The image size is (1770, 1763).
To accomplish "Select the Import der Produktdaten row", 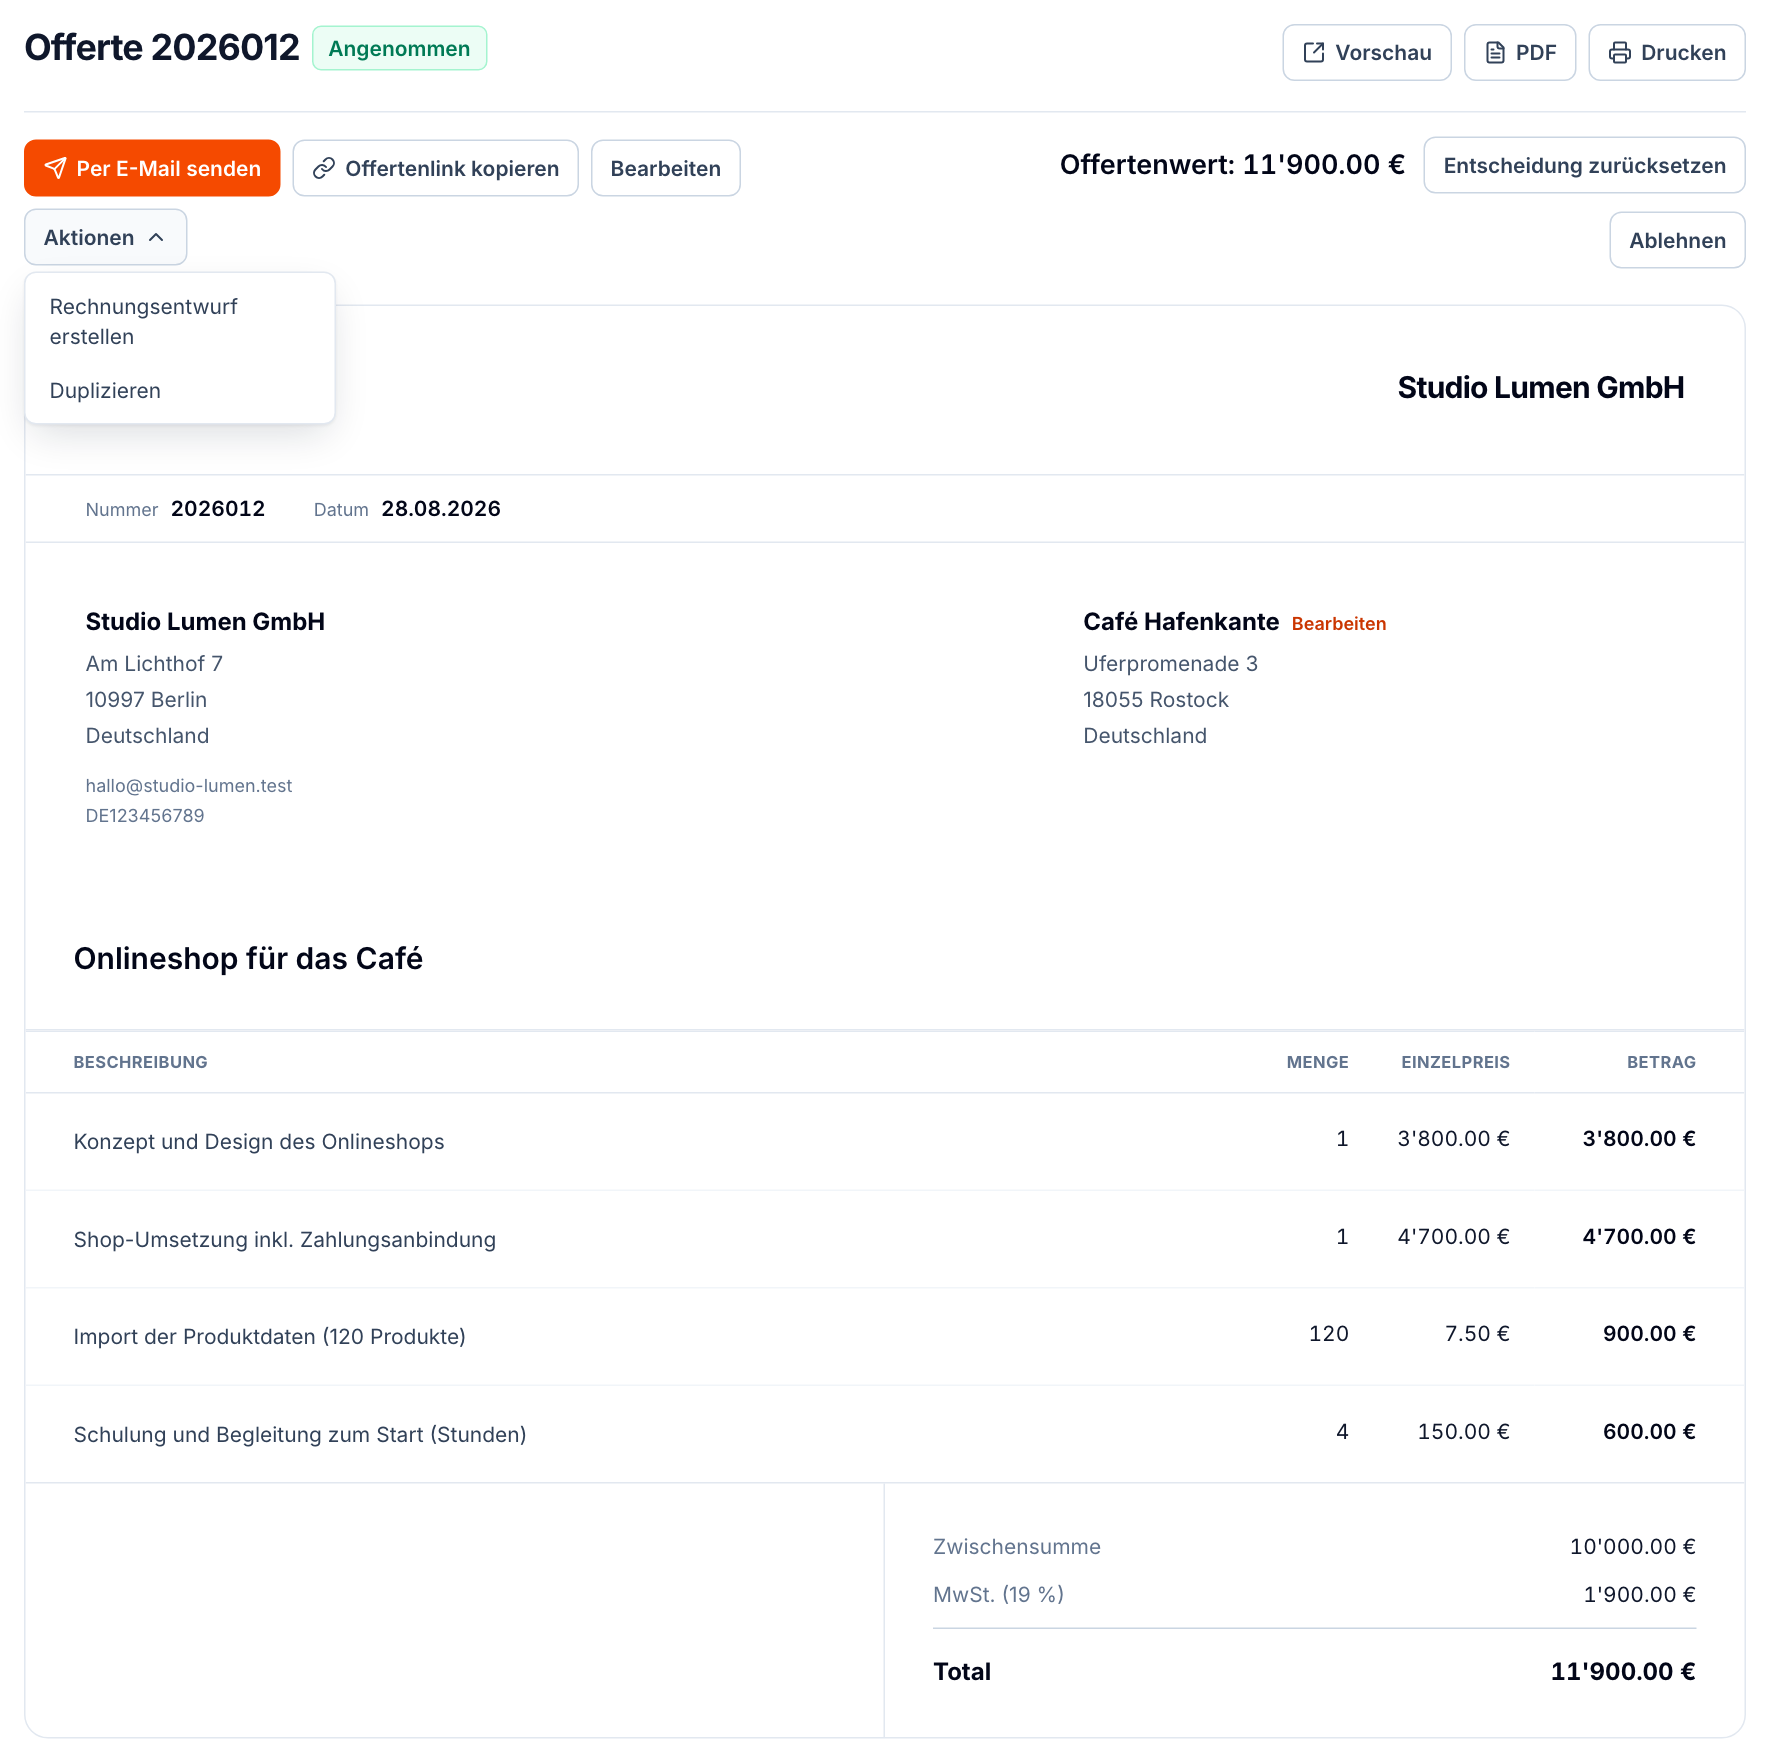I will [885, 1337].
